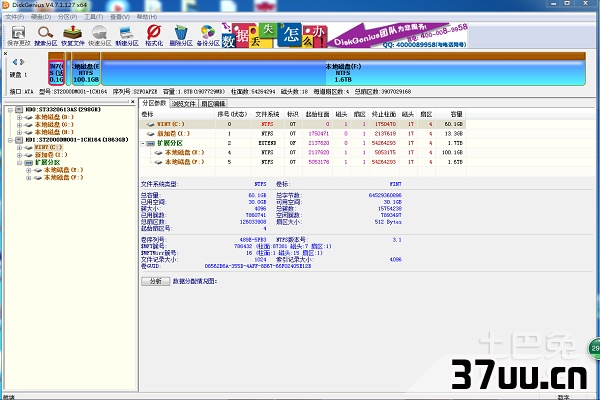
Task: Expand 新加卷 in the left tree
Action: (x=20, y=155)
